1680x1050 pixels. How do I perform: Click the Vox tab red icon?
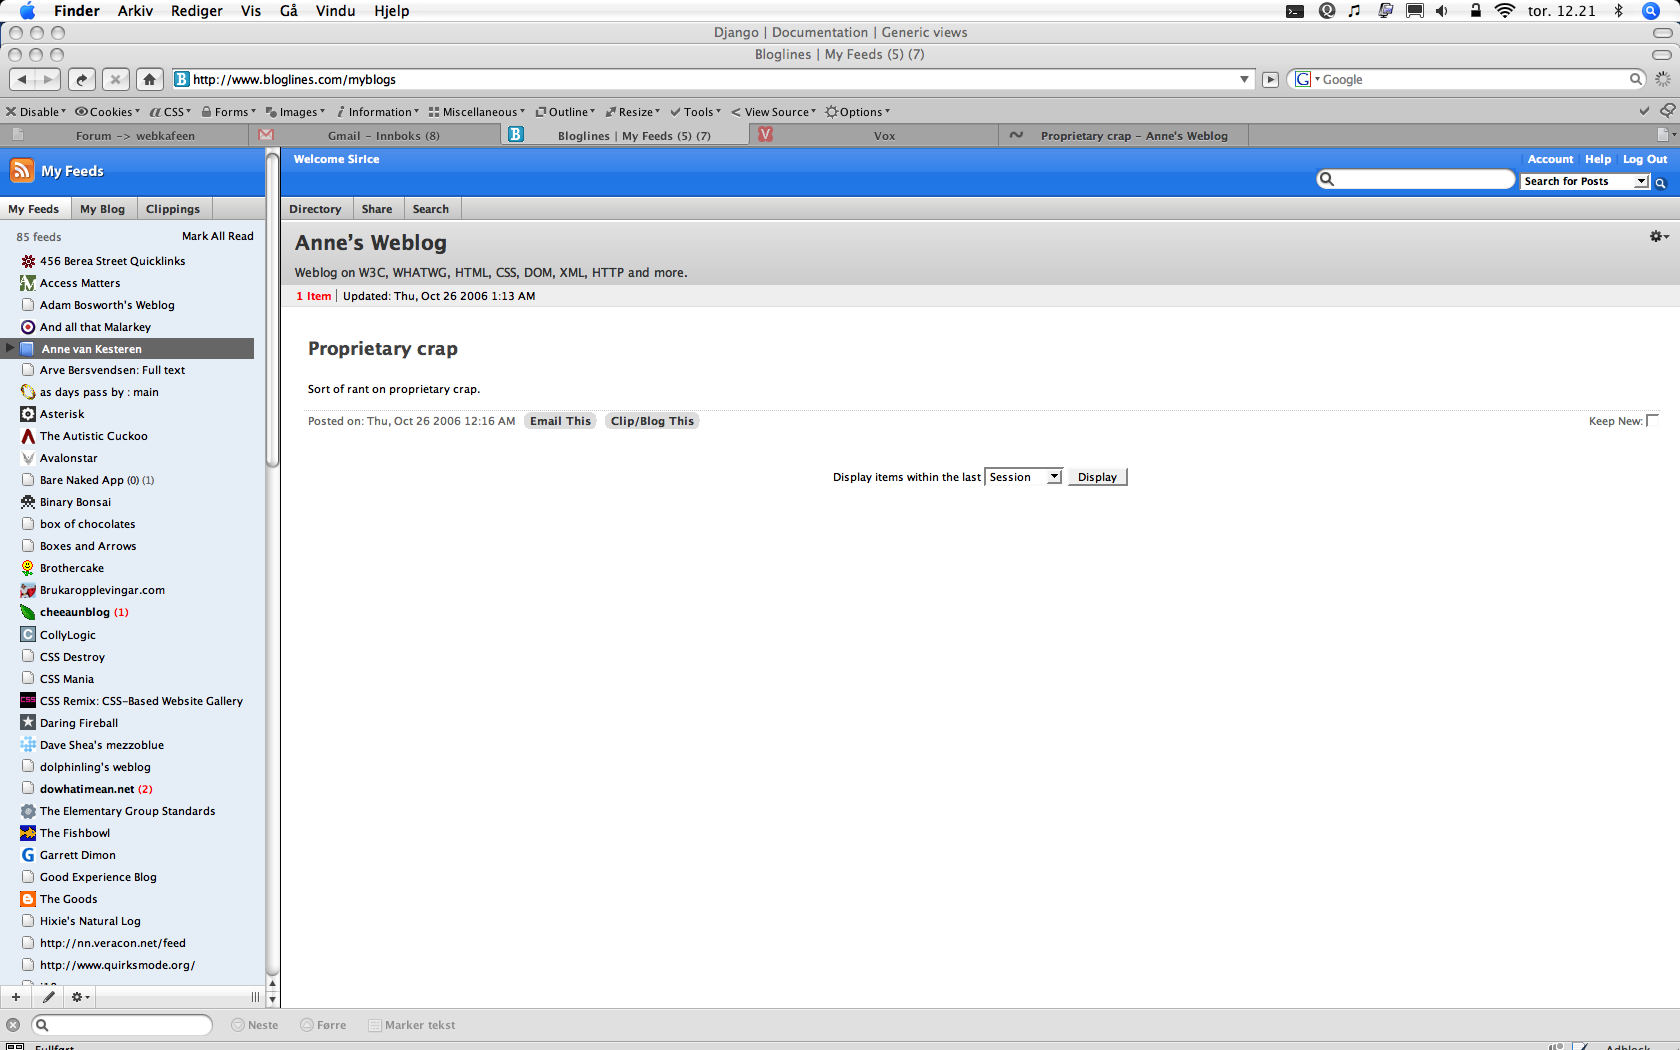[x=765, y=135]
